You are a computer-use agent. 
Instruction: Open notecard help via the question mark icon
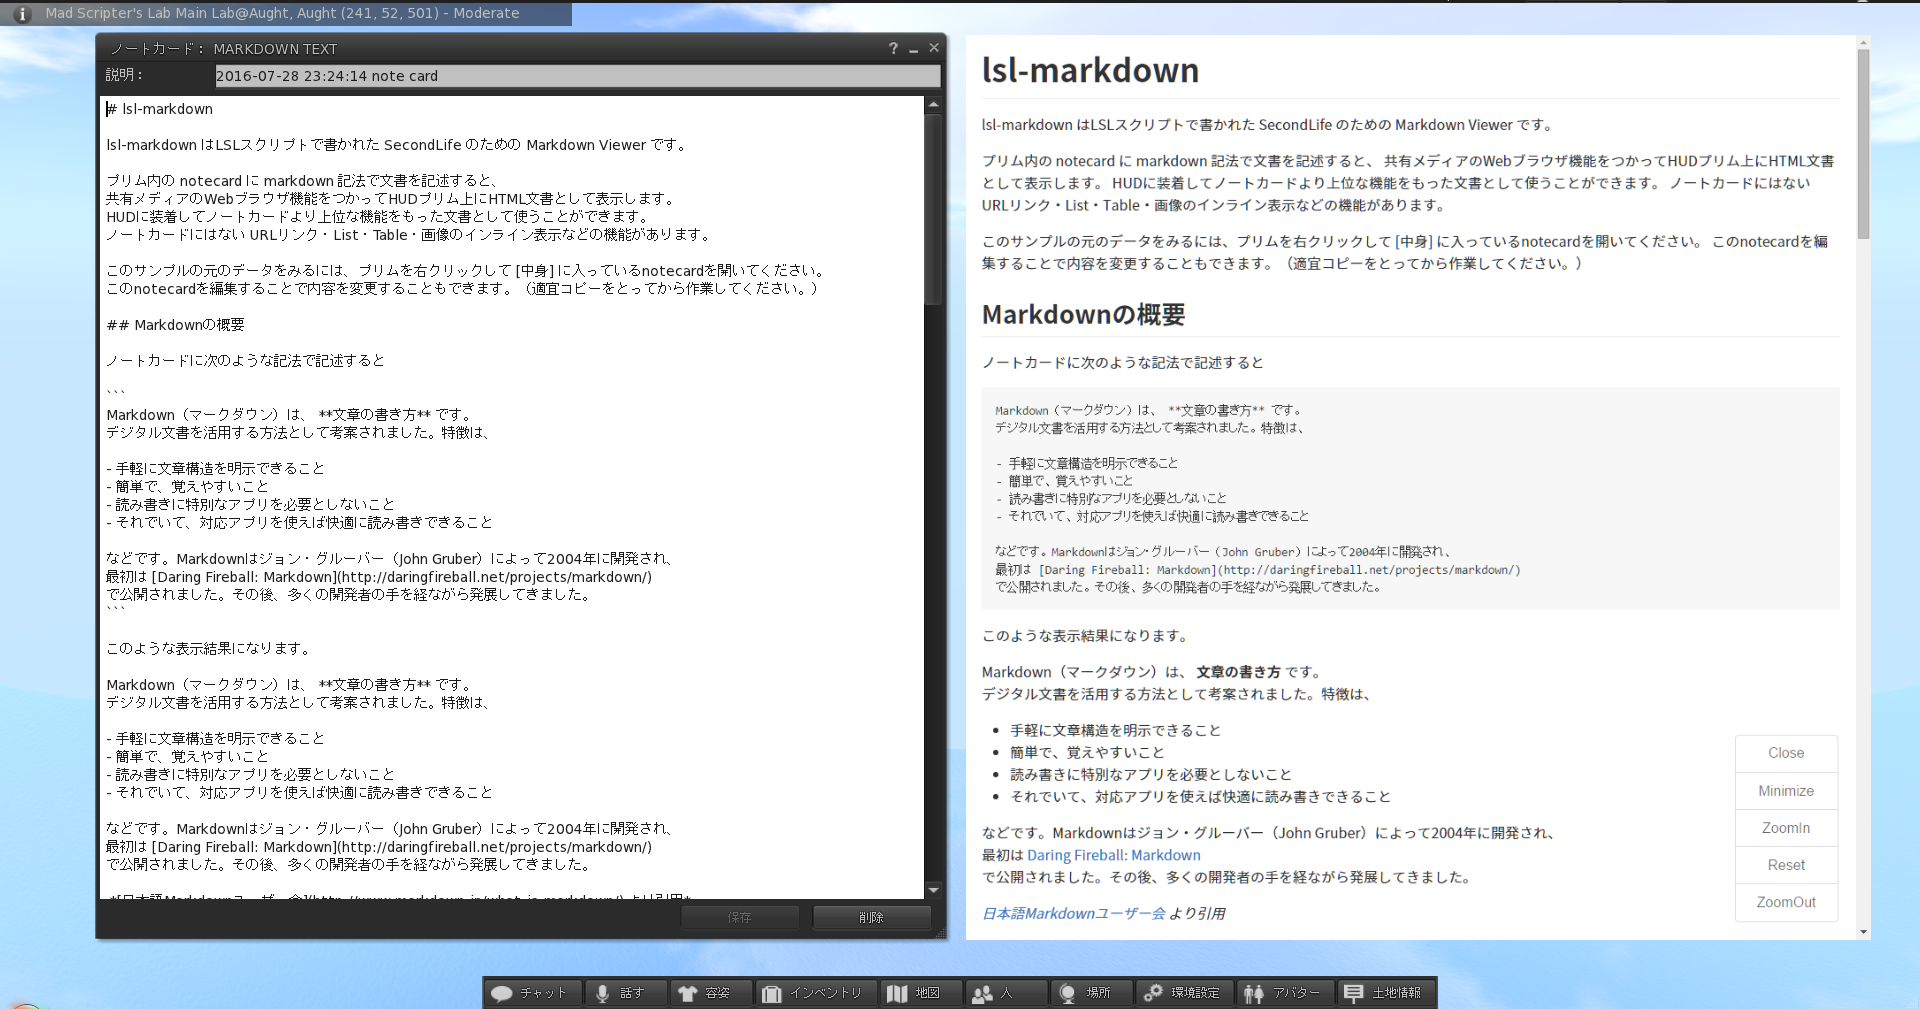pyautogui.click(x=892, y=48)
